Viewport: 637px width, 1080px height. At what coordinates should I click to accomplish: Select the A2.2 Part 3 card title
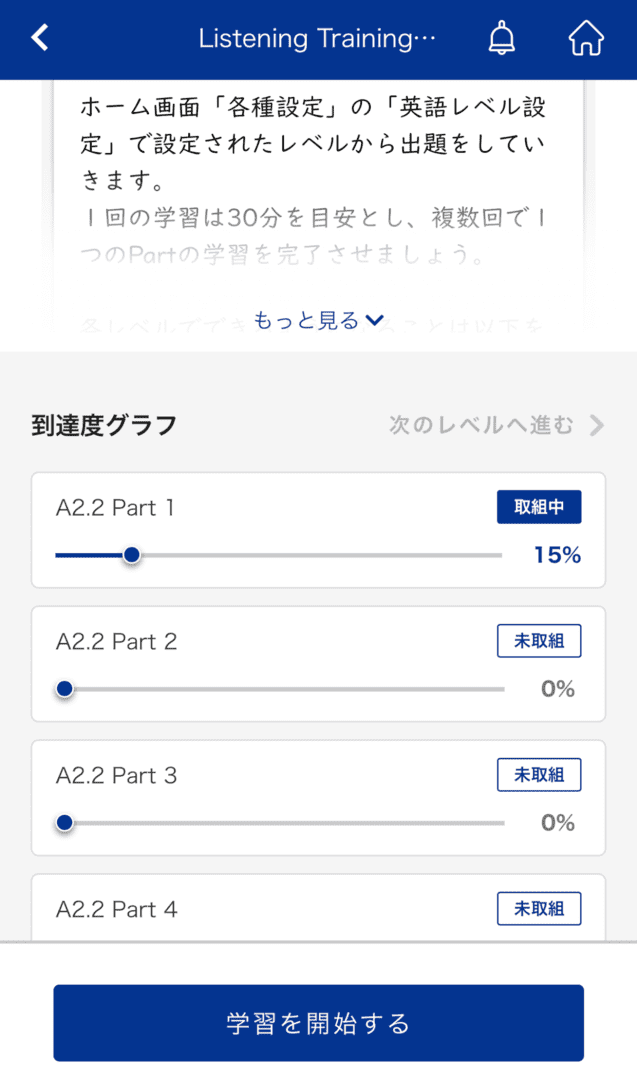[116, 776]
